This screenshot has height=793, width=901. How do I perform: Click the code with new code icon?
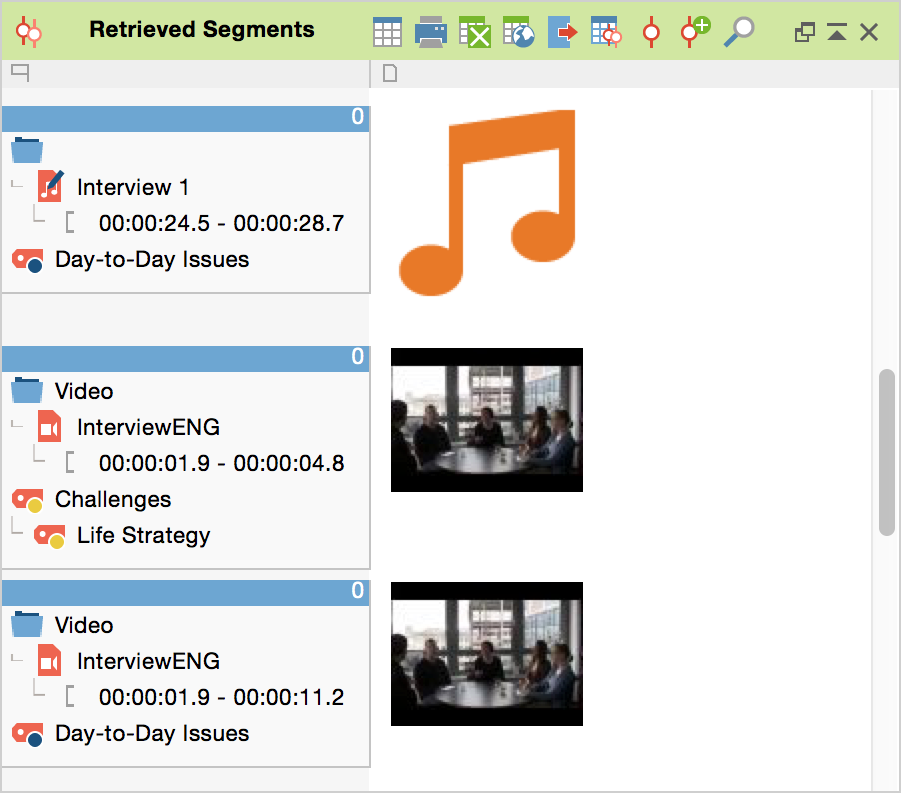pyautogui.click(x=694, y=32)
